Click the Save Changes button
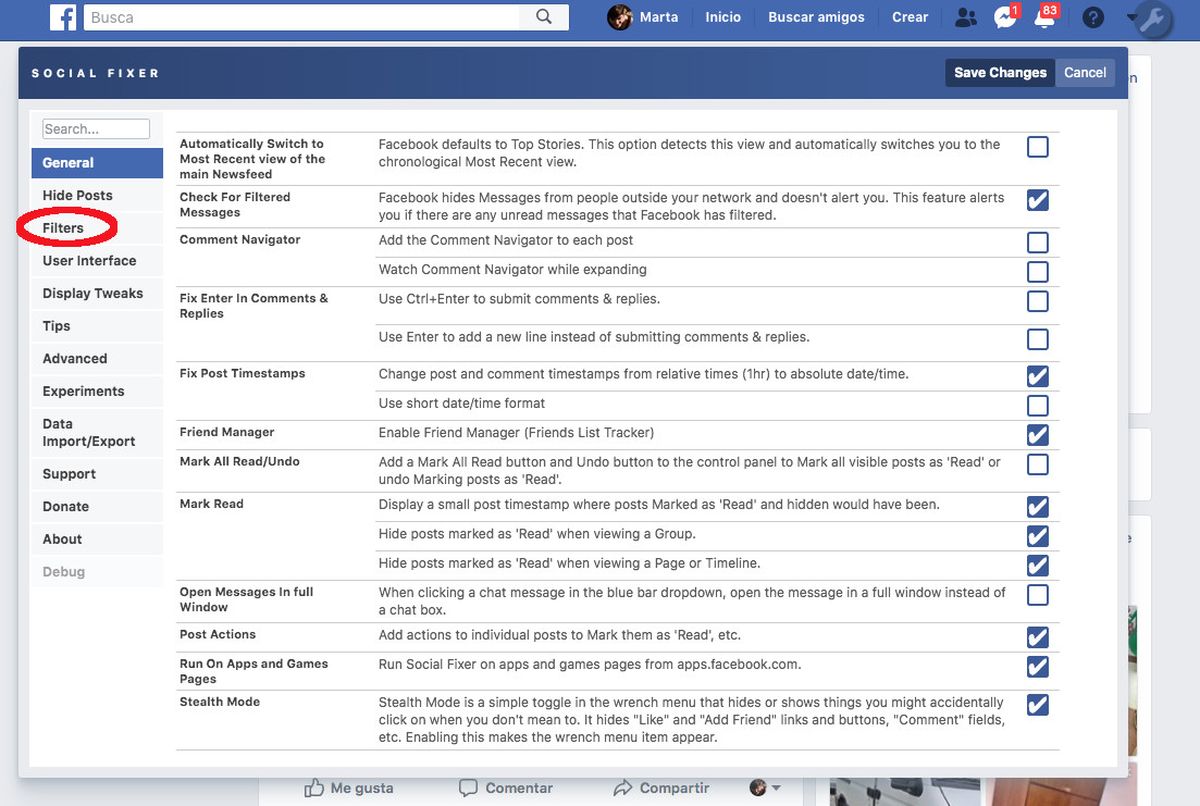The width and height of the screenshot is (1200, 806). pos(999,72)
